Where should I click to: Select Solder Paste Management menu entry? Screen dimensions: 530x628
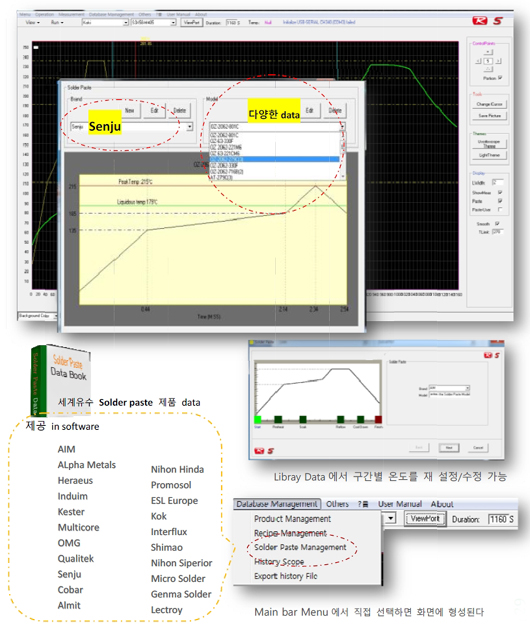300,547
